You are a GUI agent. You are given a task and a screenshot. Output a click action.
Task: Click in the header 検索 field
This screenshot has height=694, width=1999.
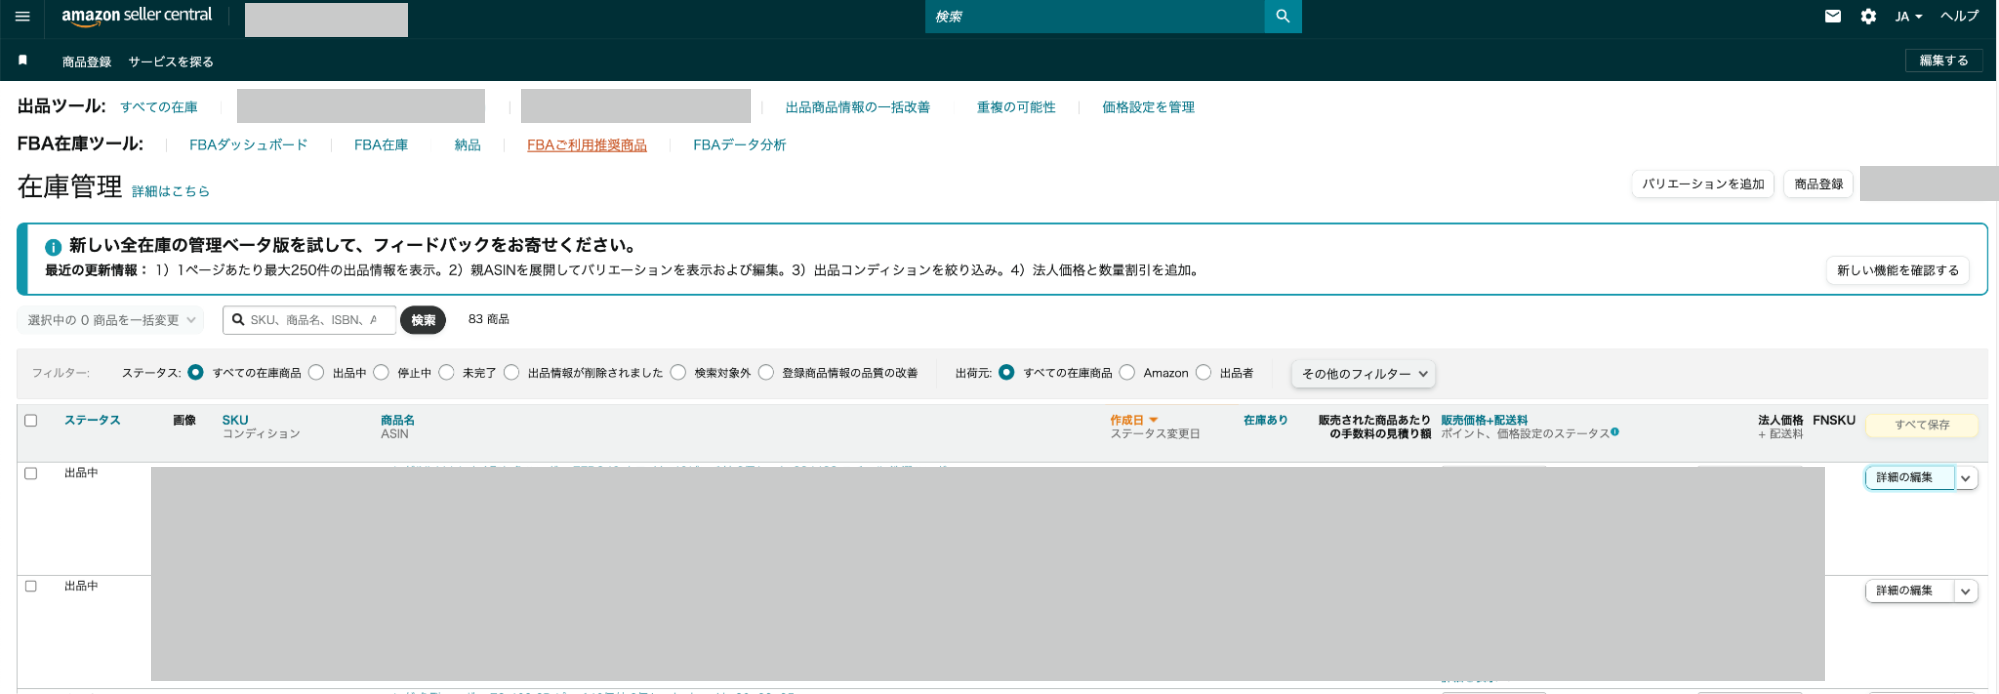[1095, 16]
